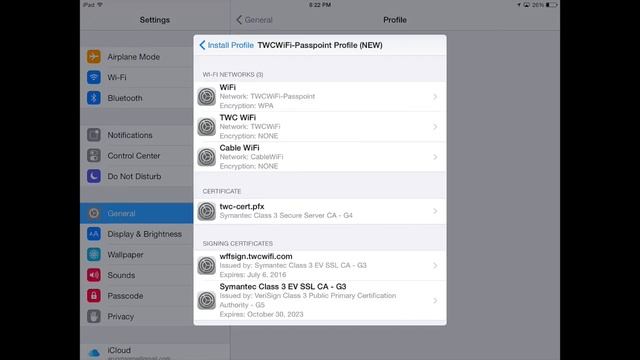
Task: Tap the General gear icon in sidebar
Action: 93,213
